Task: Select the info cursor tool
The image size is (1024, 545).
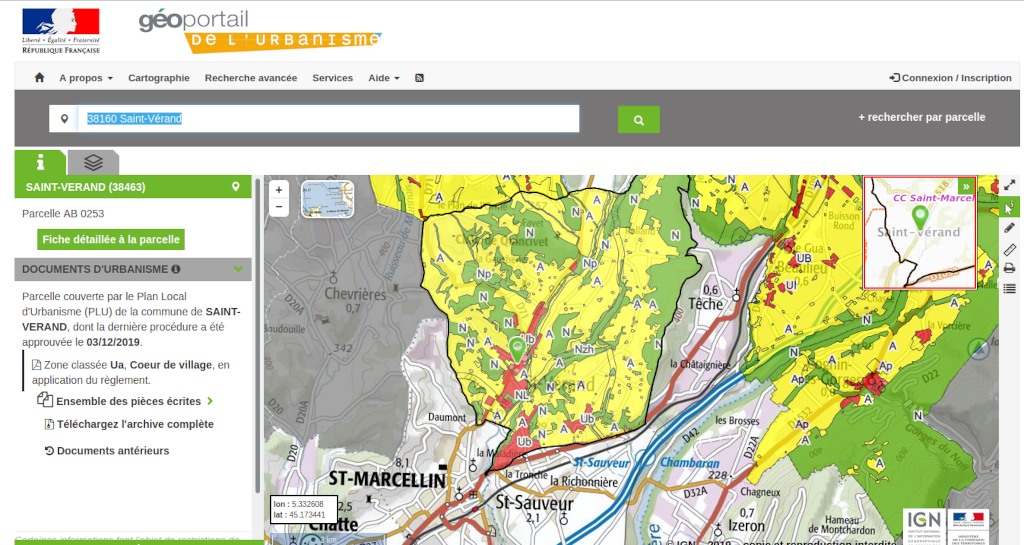Action: tap(1010, 207)
